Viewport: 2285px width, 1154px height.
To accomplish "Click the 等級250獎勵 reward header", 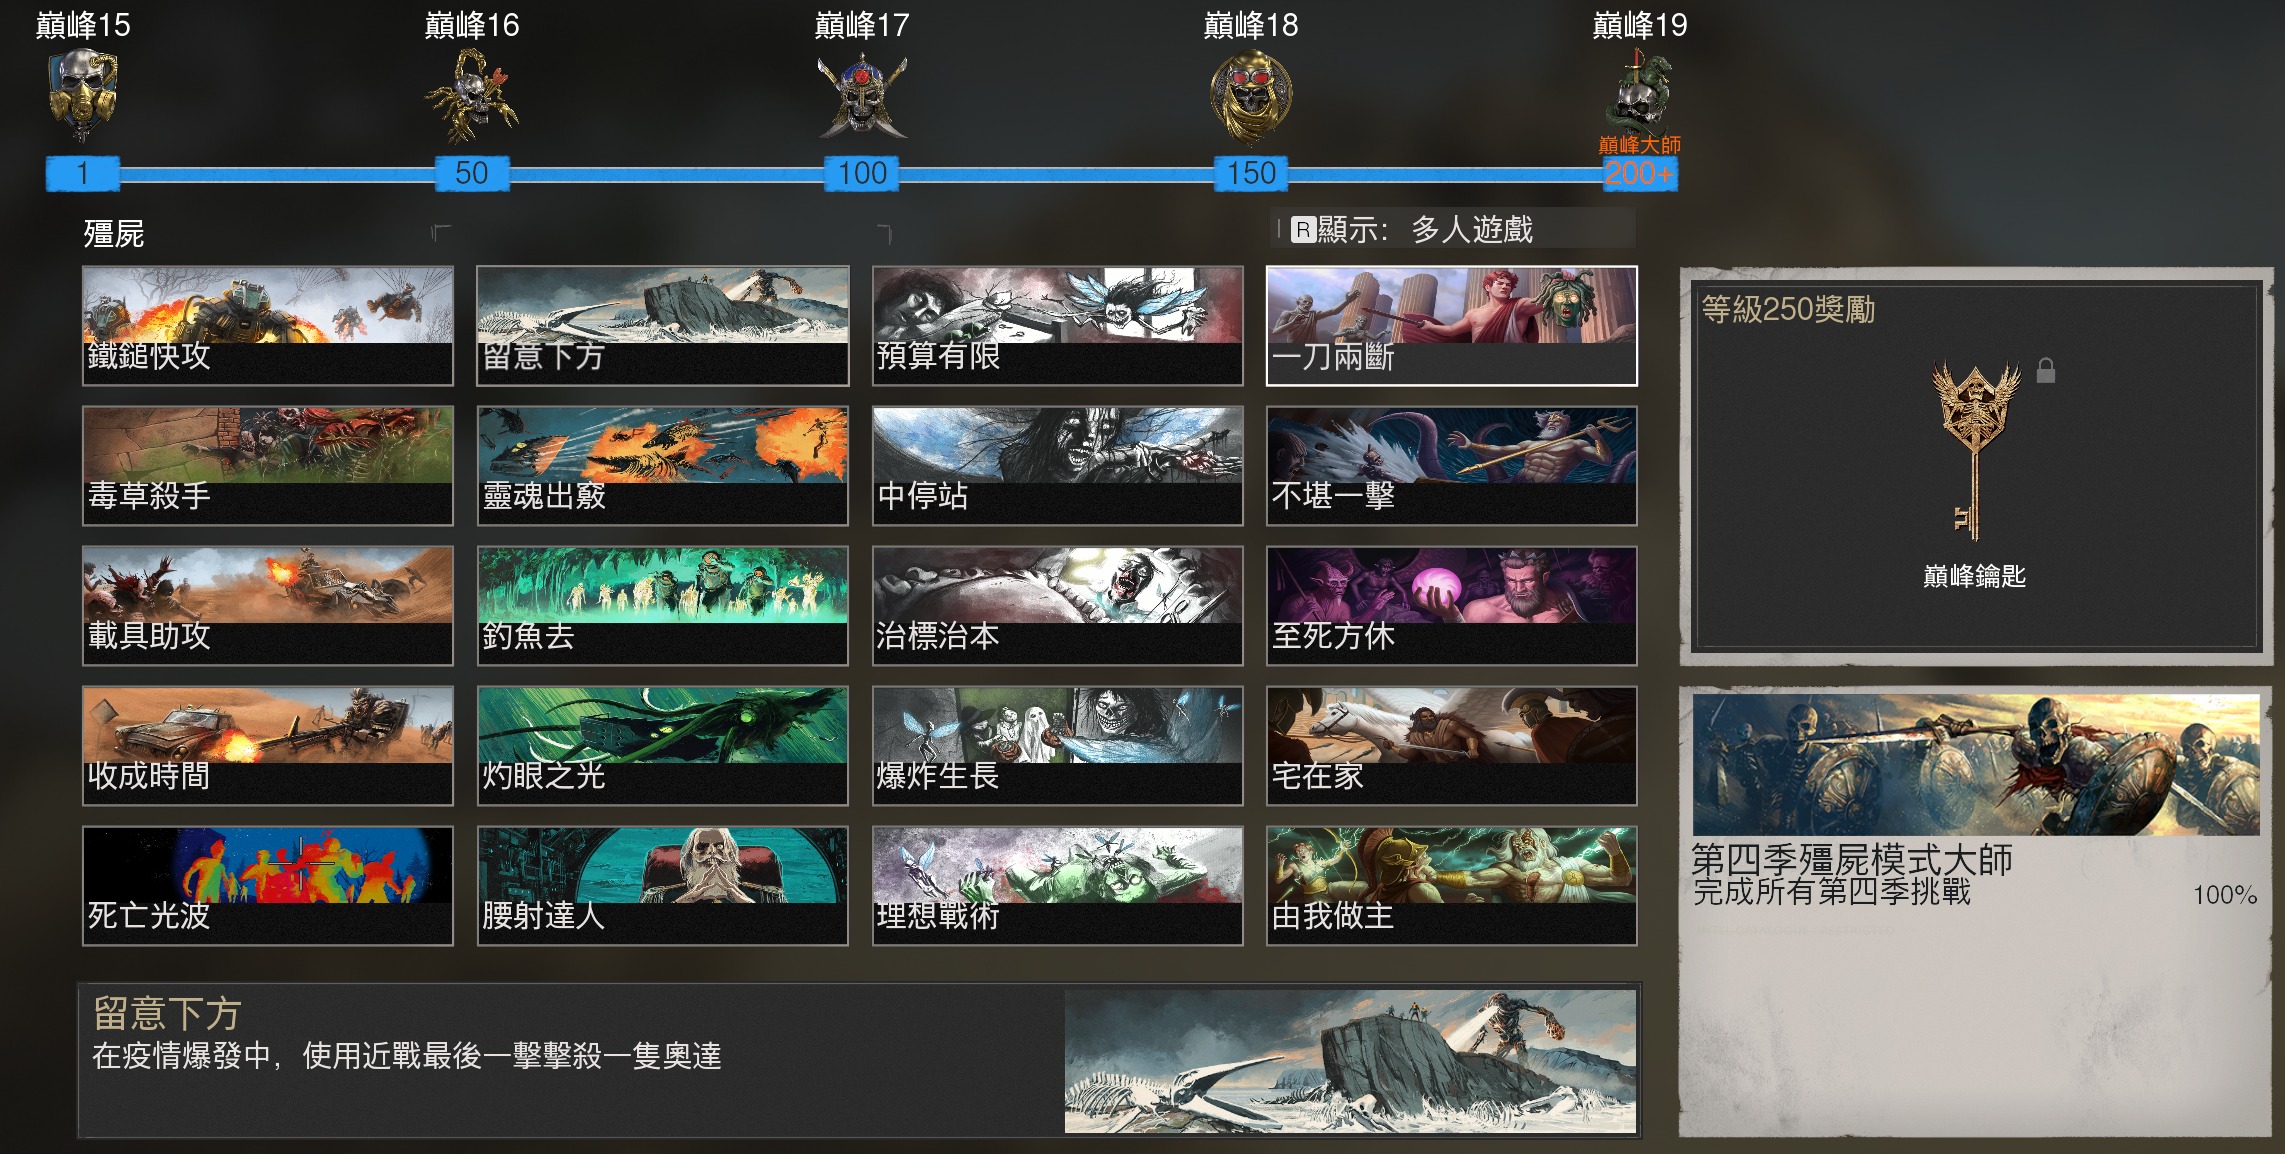I will tap(1788, 309).
